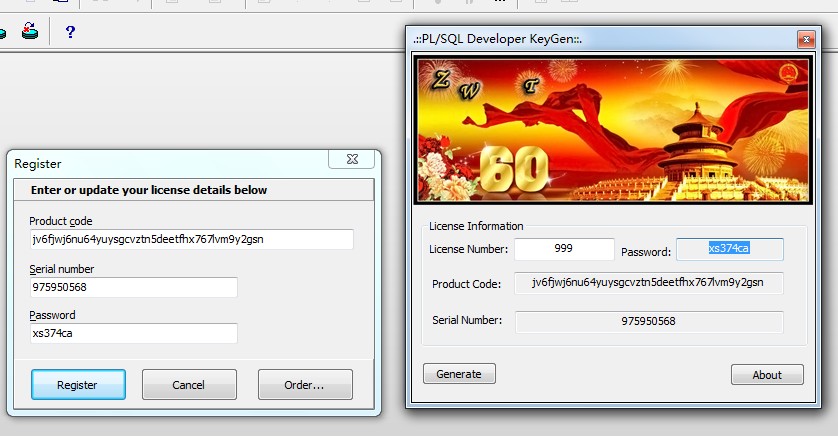
Task: Click the blue question mark help icon
Action: pyautogui.click(x=70, y=32)
